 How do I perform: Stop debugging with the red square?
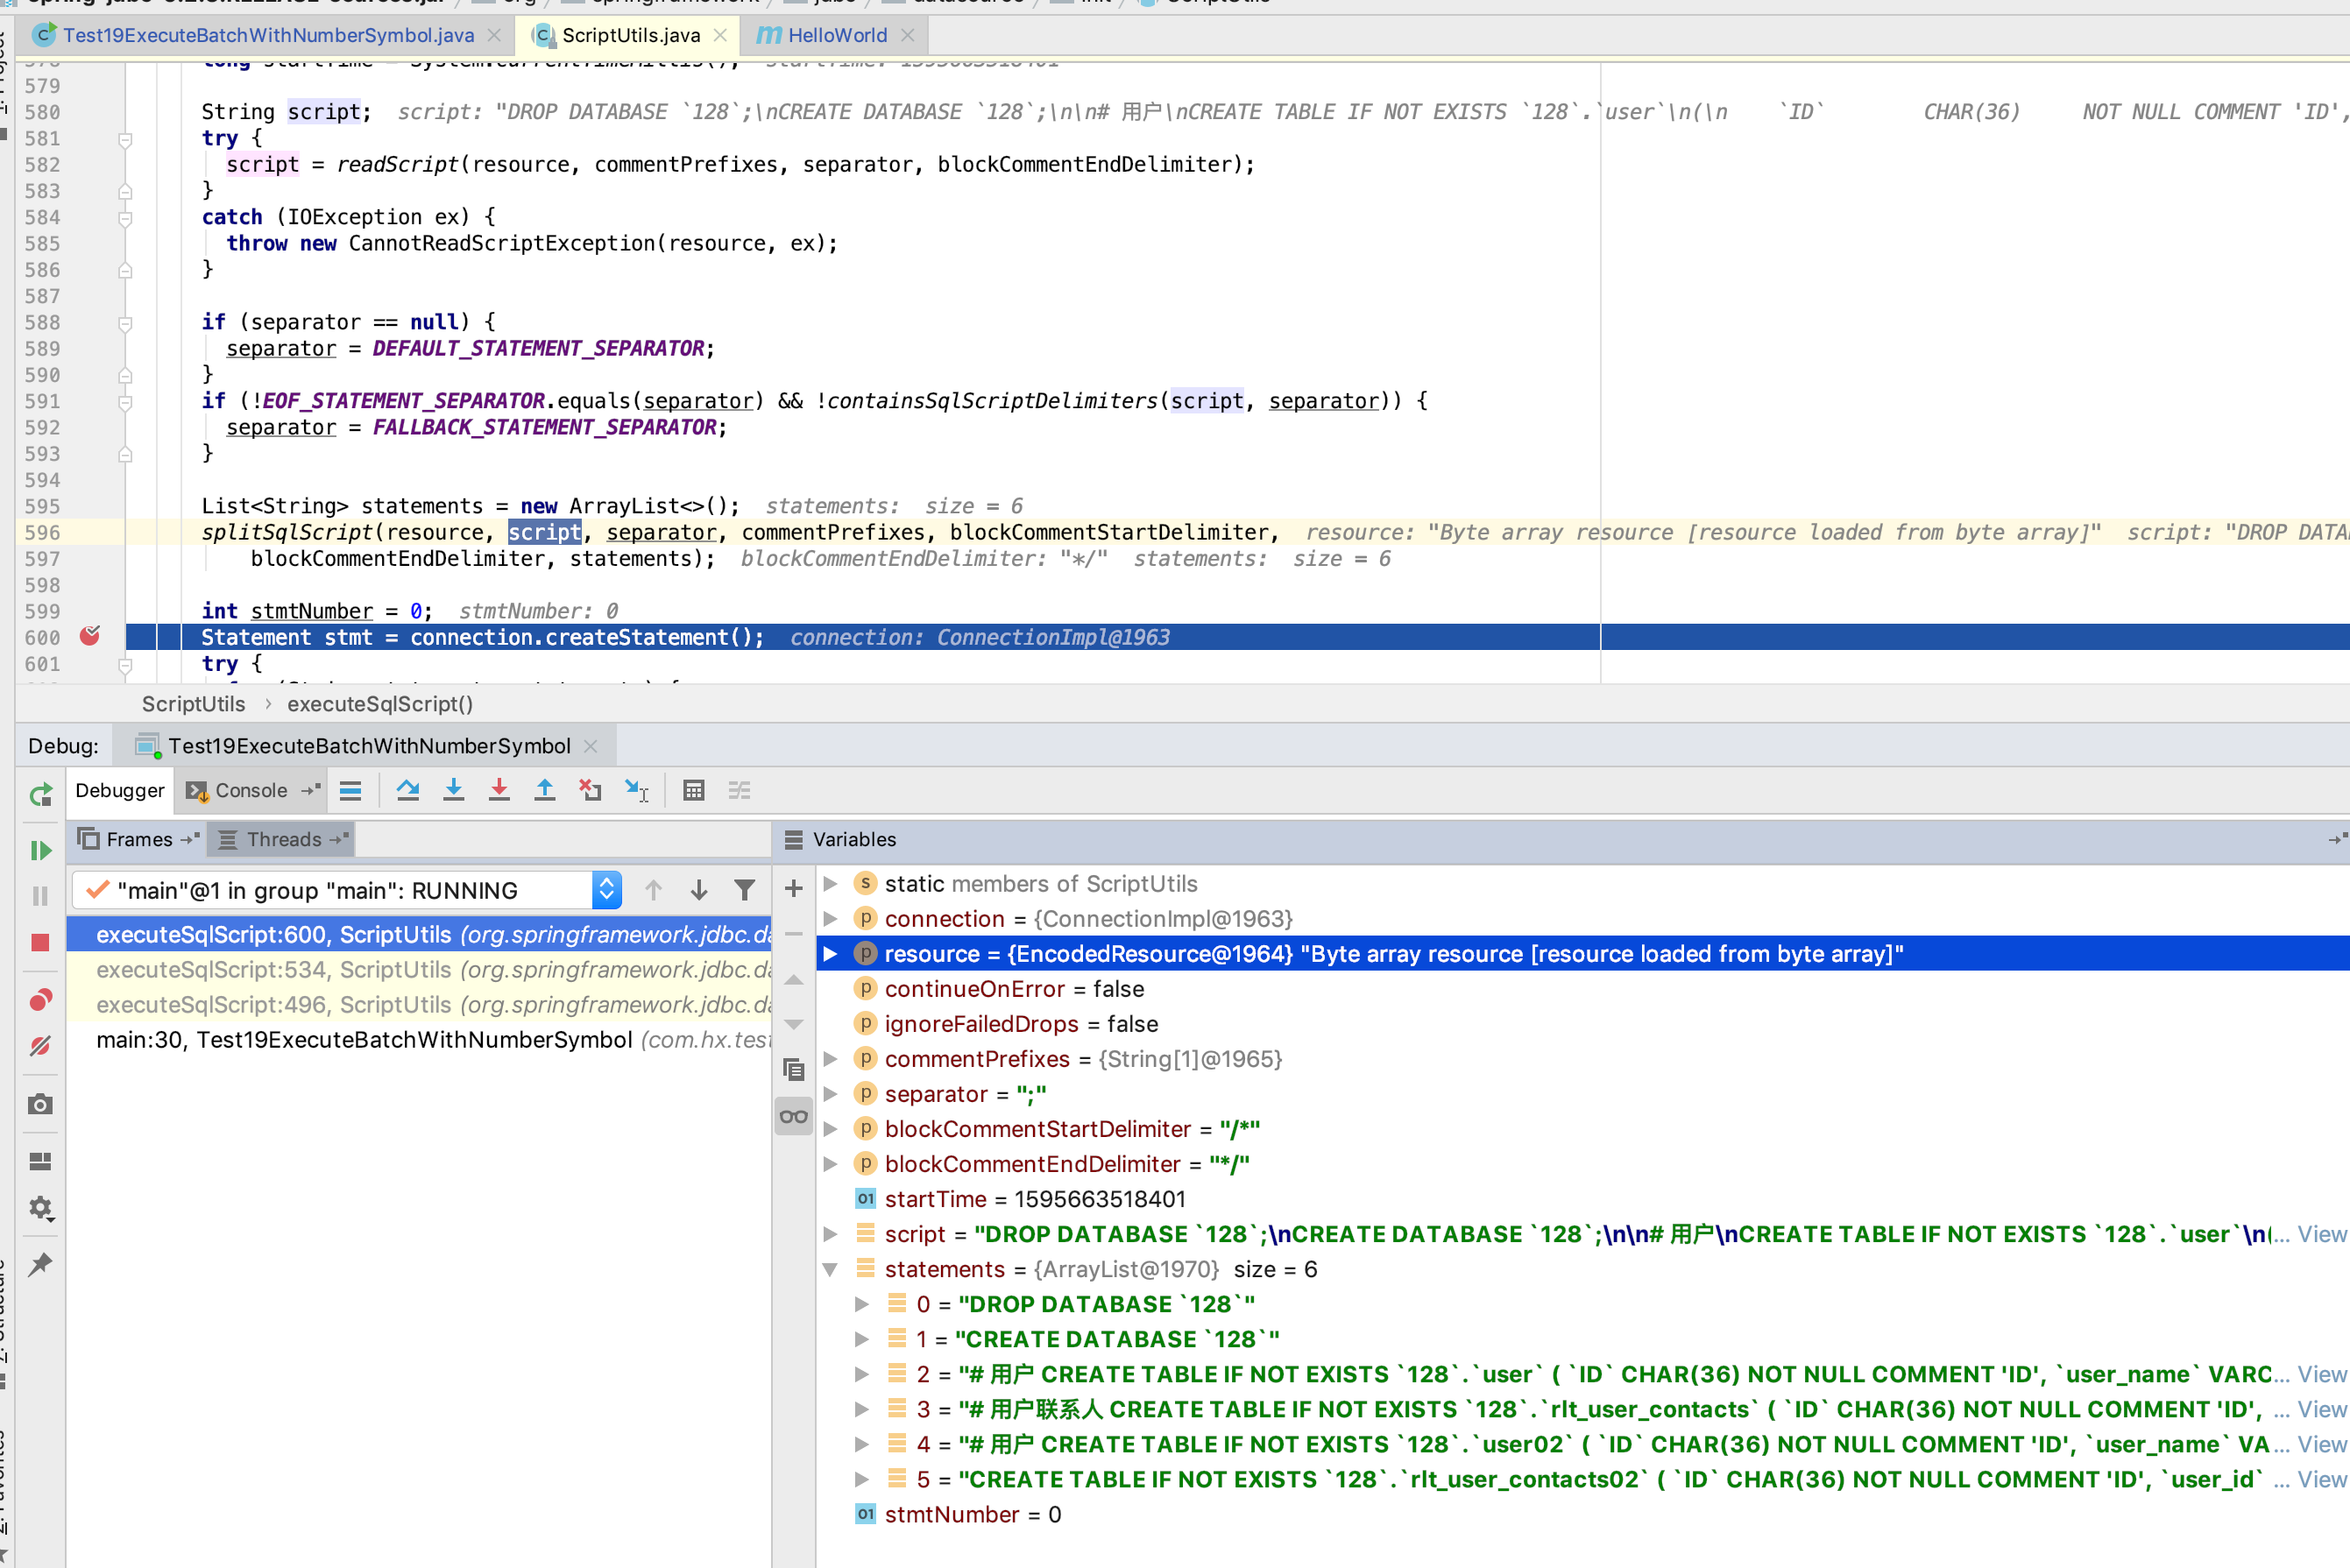(x=40, y=943)
